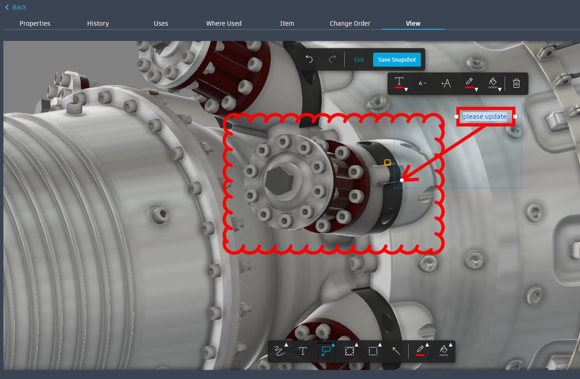Click the Save Snapshot button
Screen dimensions: 580x379
397,60
